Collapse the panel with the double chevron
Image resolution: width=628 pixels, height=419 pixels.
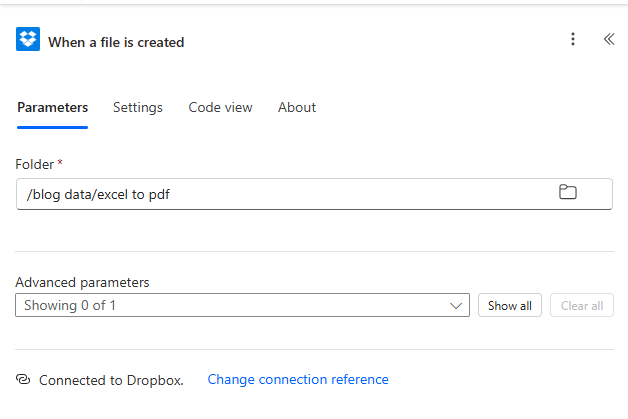[608, 40]
